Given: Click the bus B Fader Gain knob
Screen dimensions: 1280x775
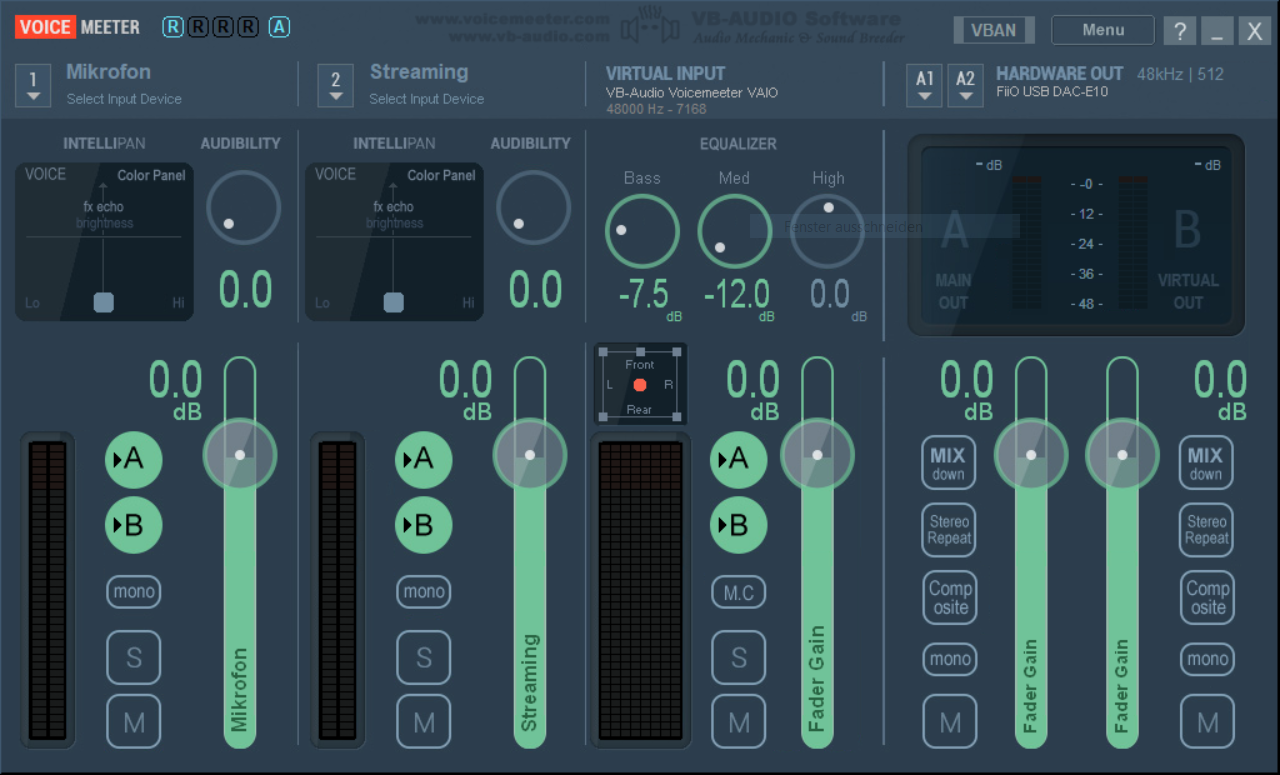Looking at the screenshot, I should (1122, 454).
